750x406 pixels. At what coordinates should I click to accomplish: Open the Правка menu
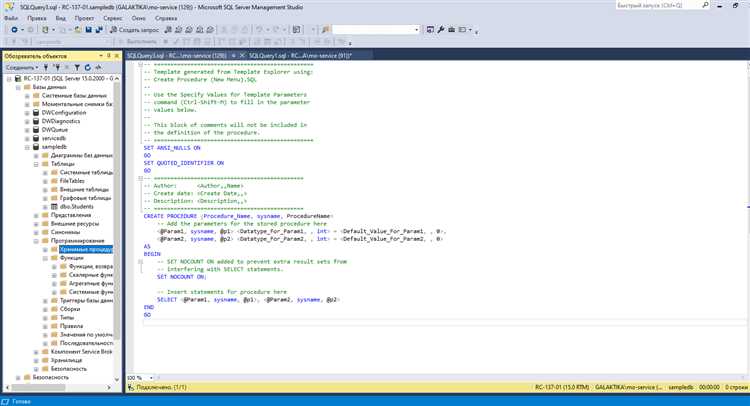(37, 18)
